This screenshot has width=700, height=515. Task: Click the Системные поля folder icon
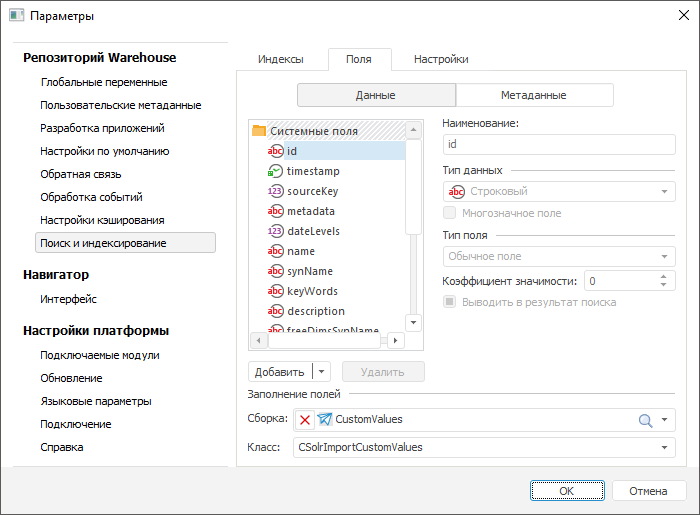259,131
